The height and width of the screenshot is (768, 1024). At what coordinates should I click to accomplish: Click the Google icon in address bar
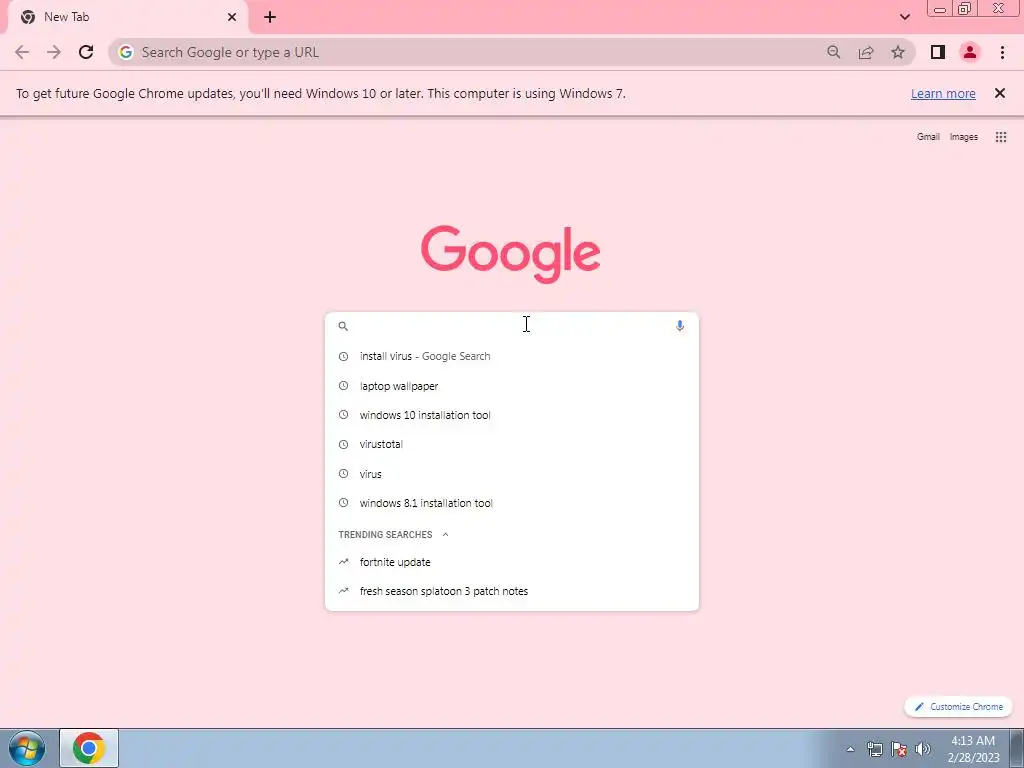126,52
